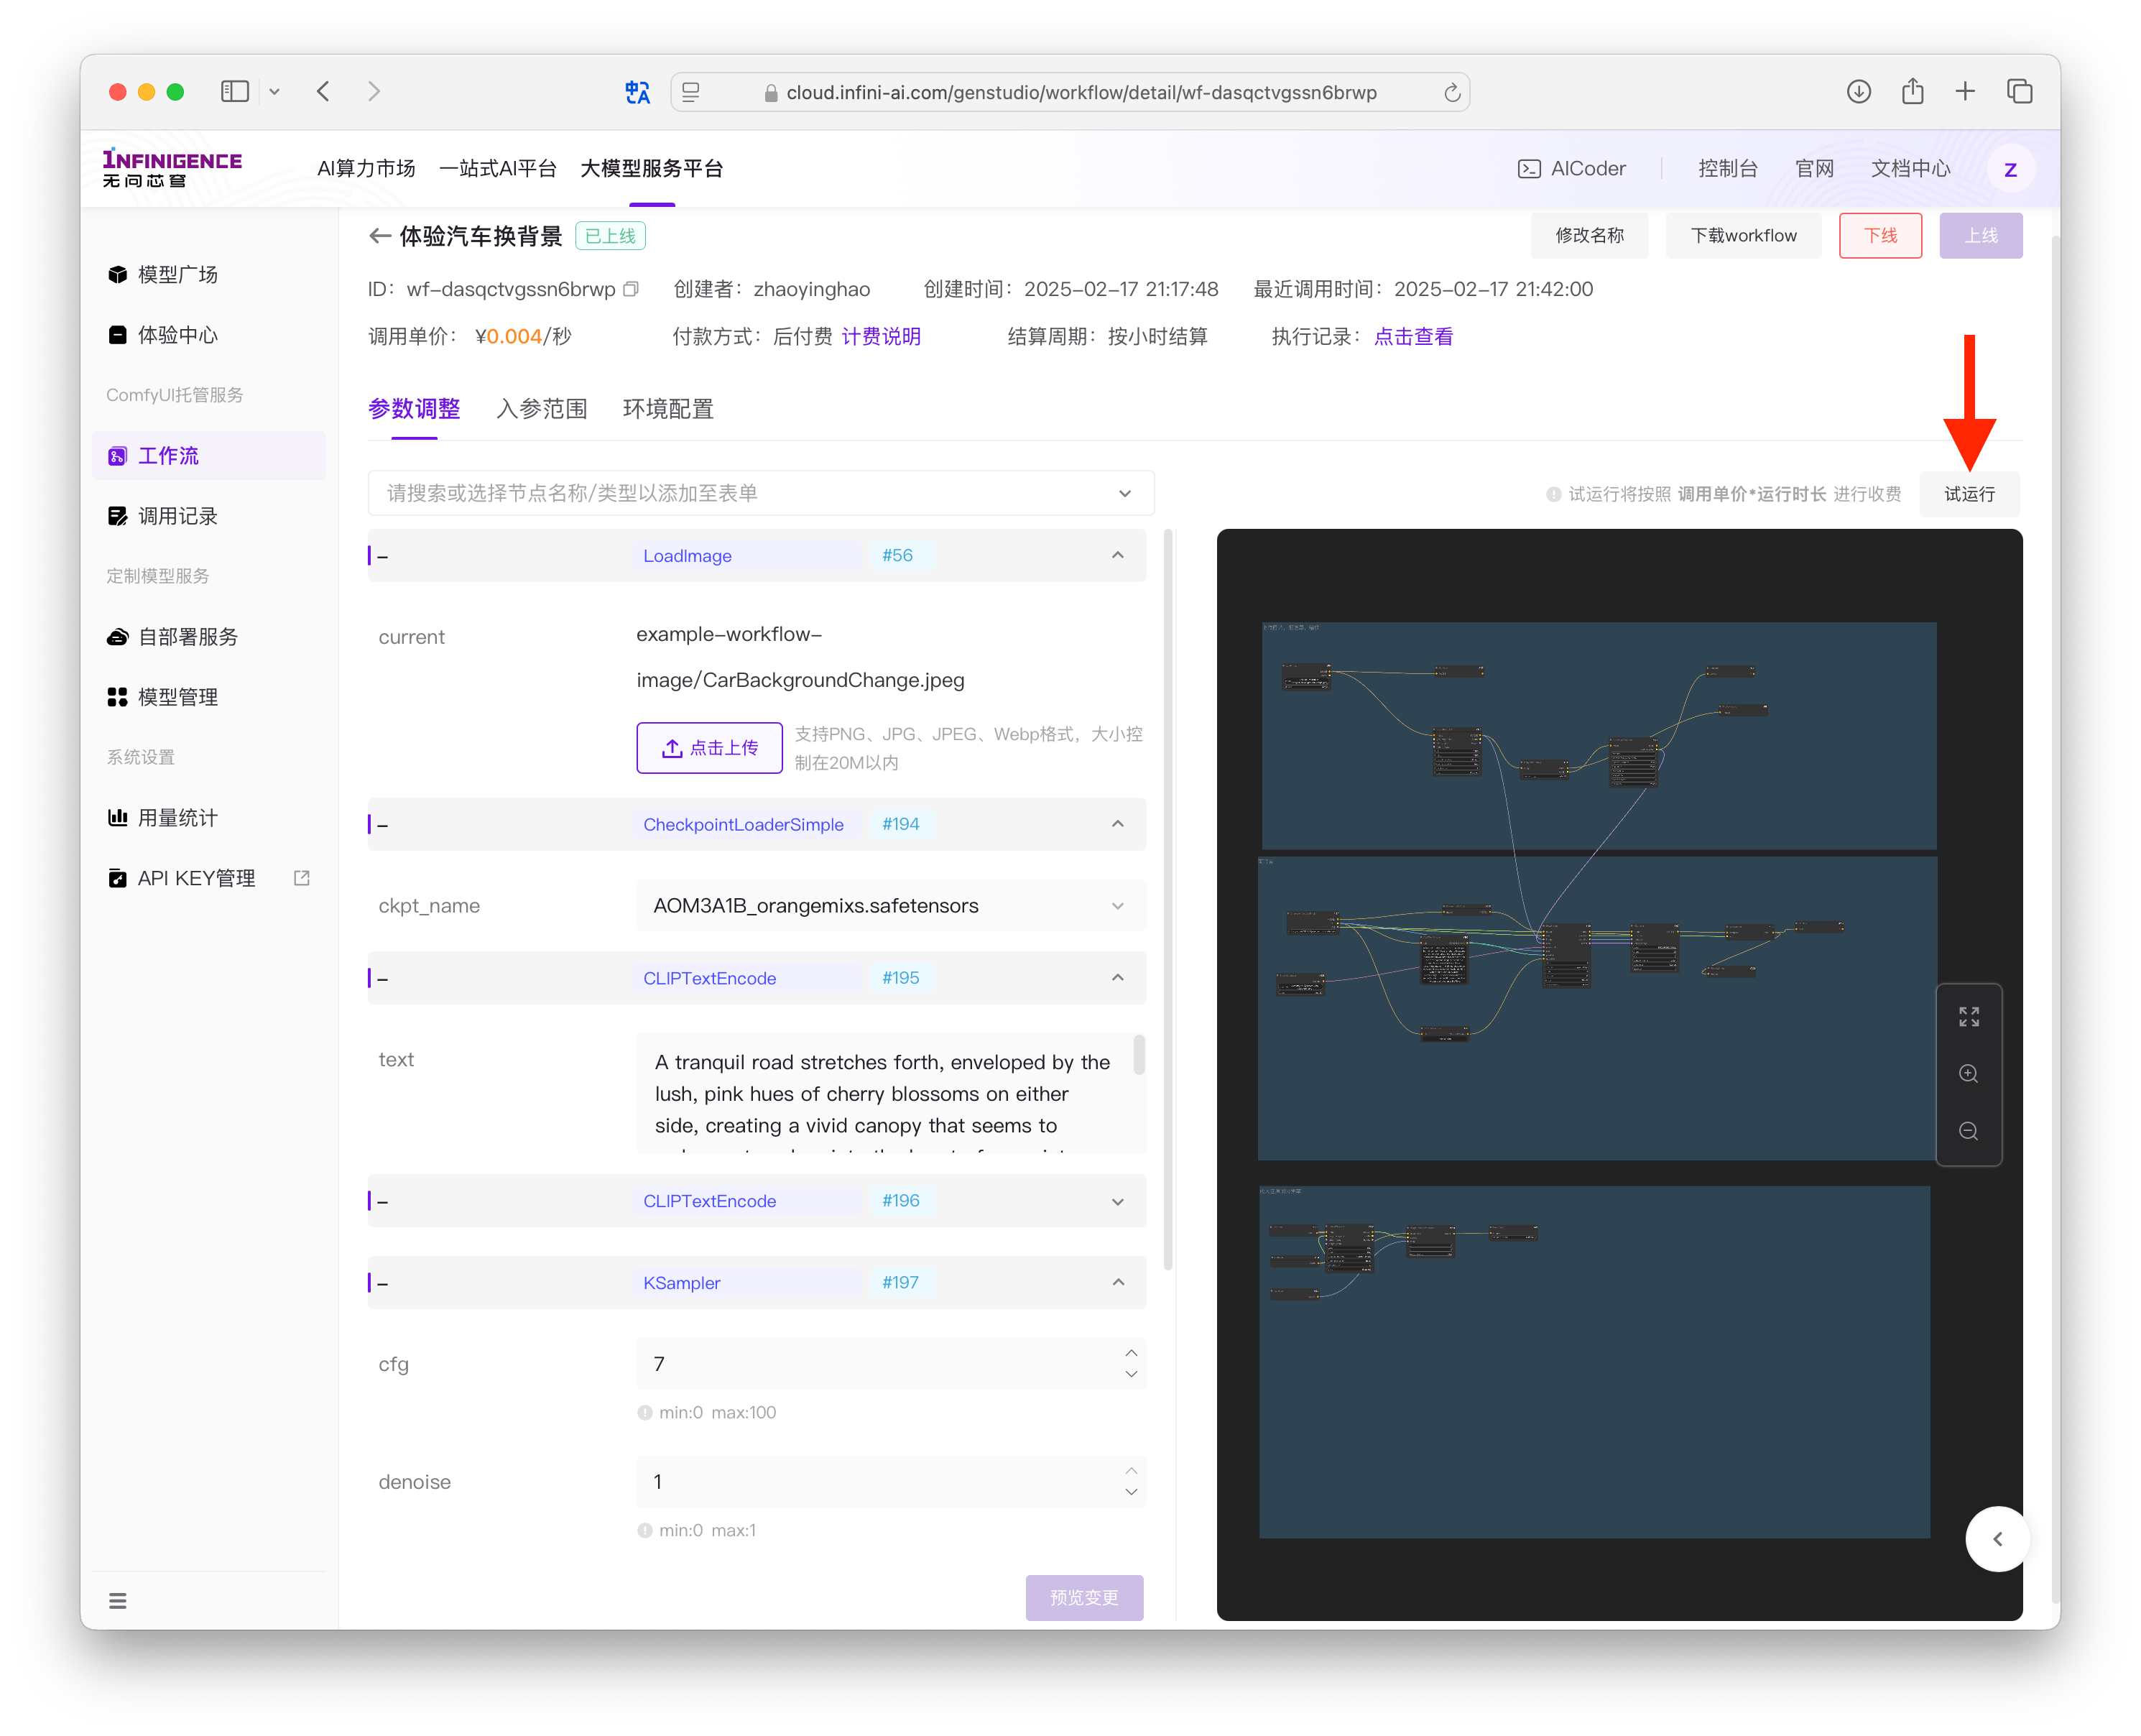The image size is (2141, 1736).
Task: Click the workflow graph preview thumbnail
Action: 1619,1075
